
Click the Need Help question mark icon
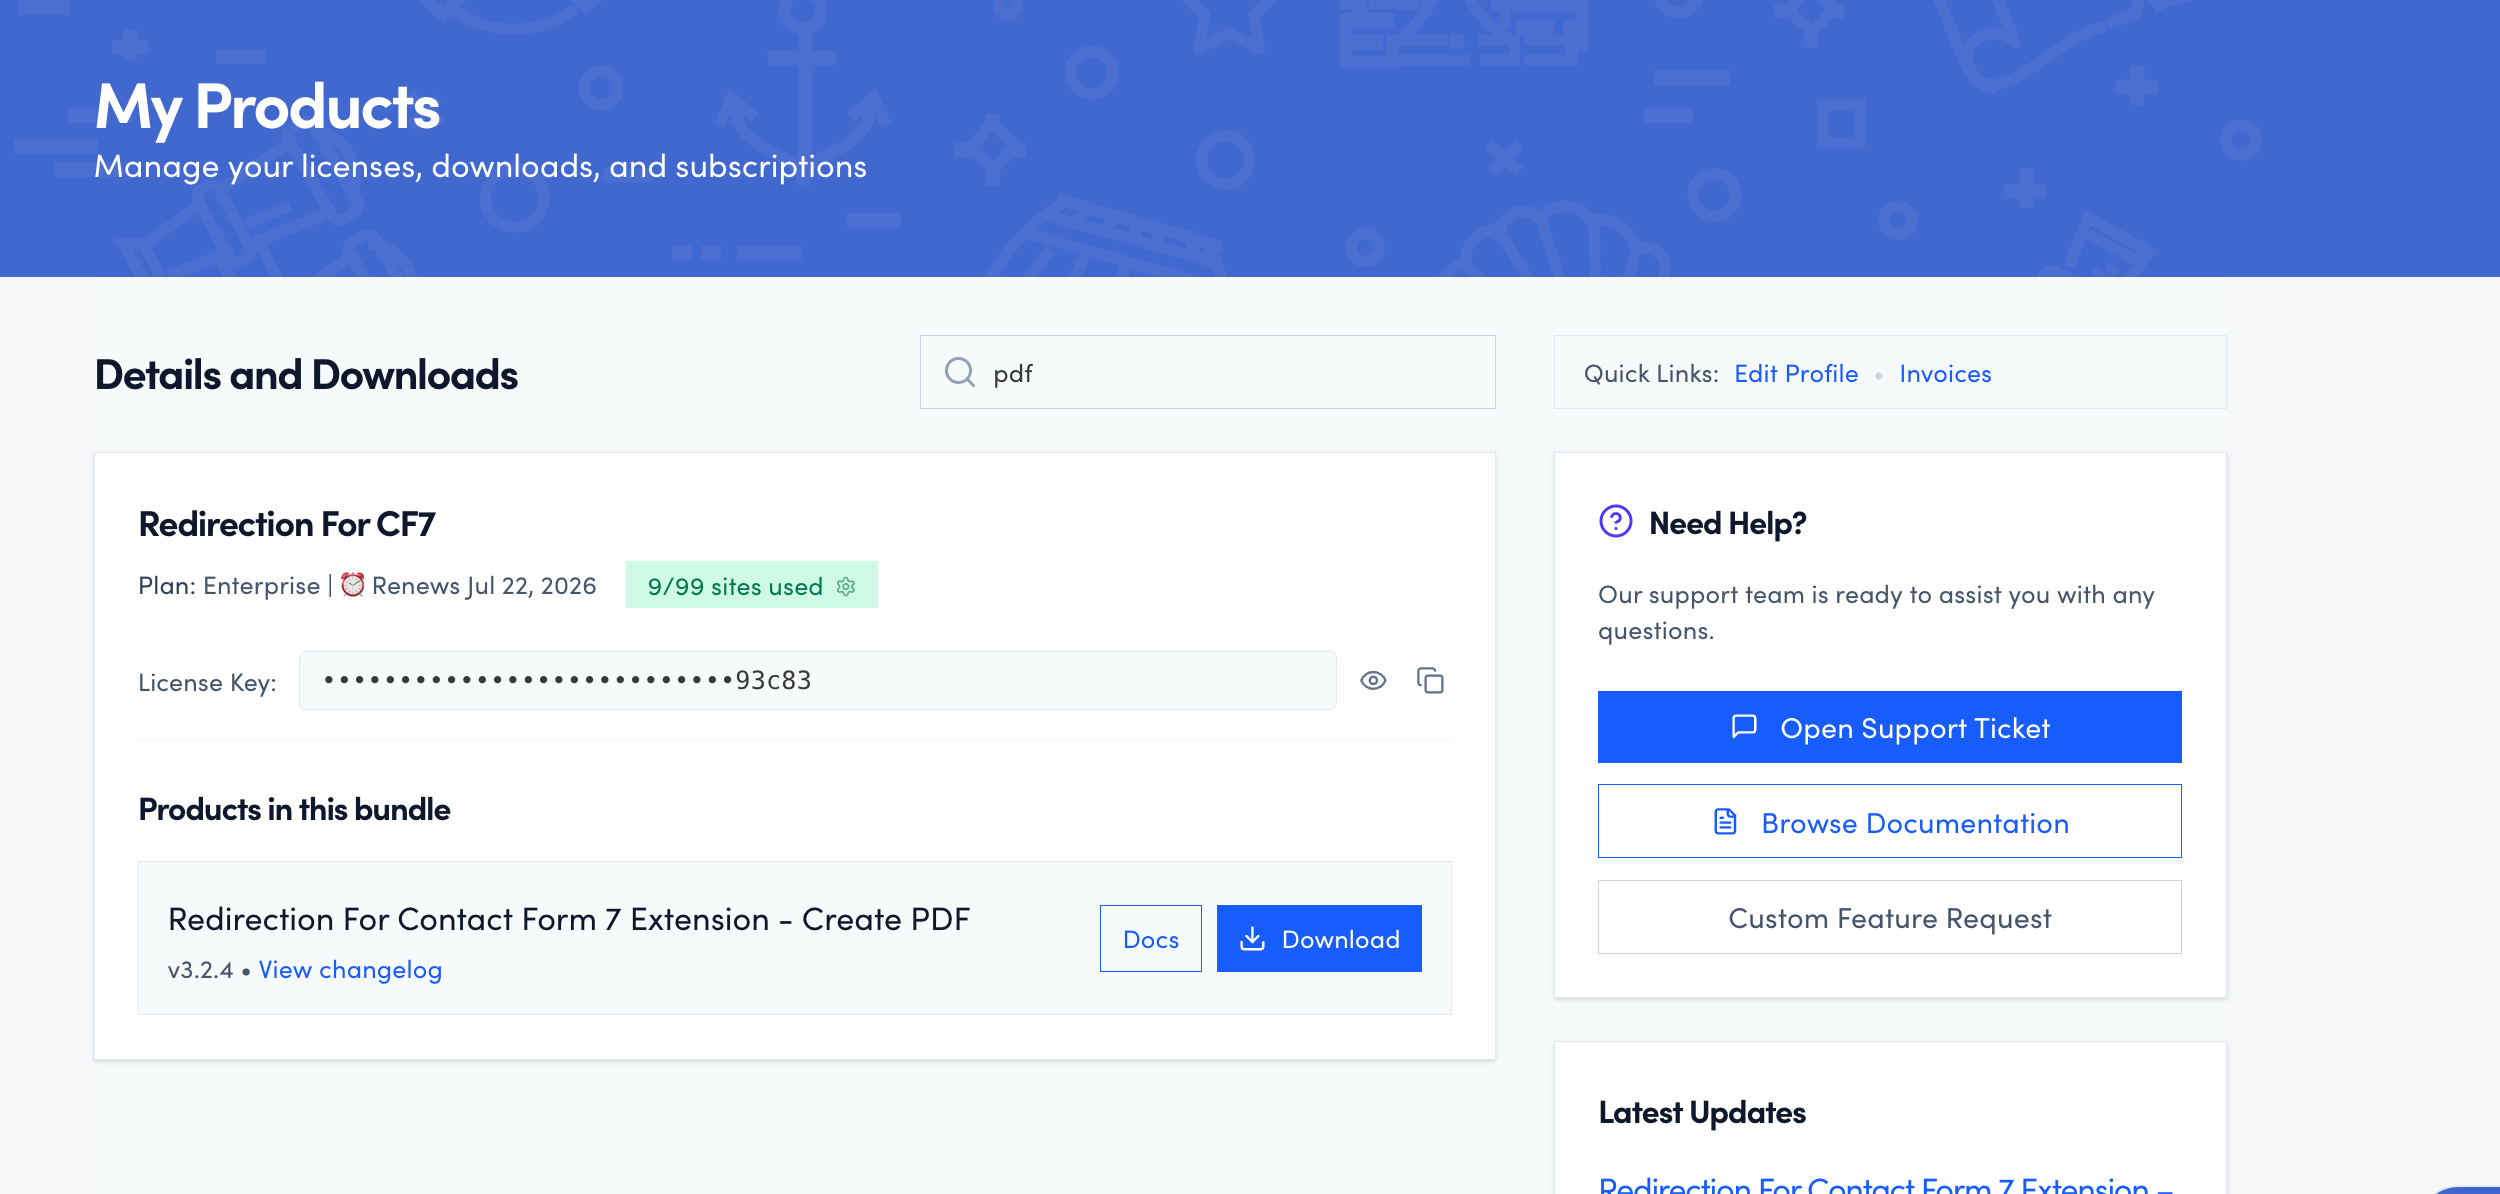[x=1615, y=522]
